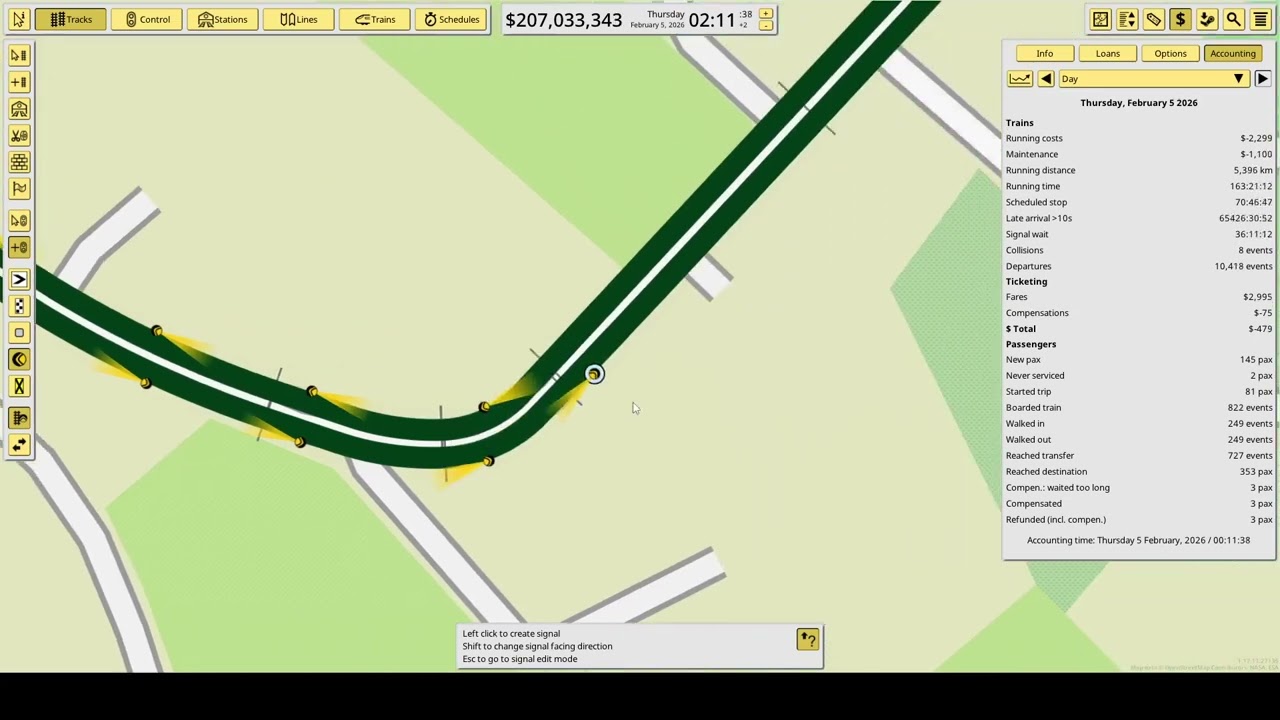1280x720 pixels.
Task: Open the Stations menu
Action: (x=223, y=19)
